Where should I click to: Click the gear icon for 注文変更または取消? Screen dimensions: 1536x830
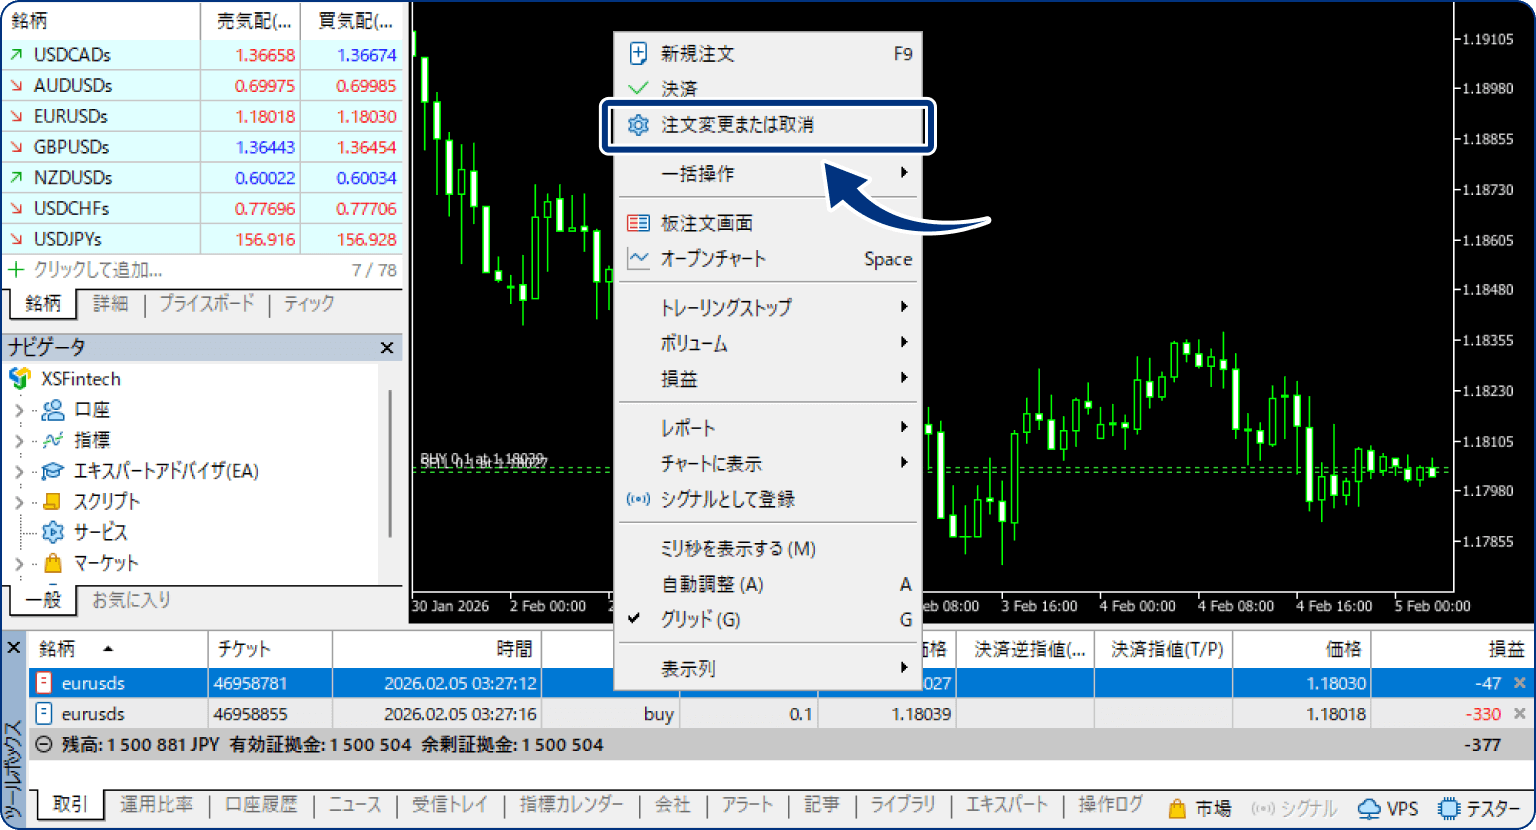638,125
